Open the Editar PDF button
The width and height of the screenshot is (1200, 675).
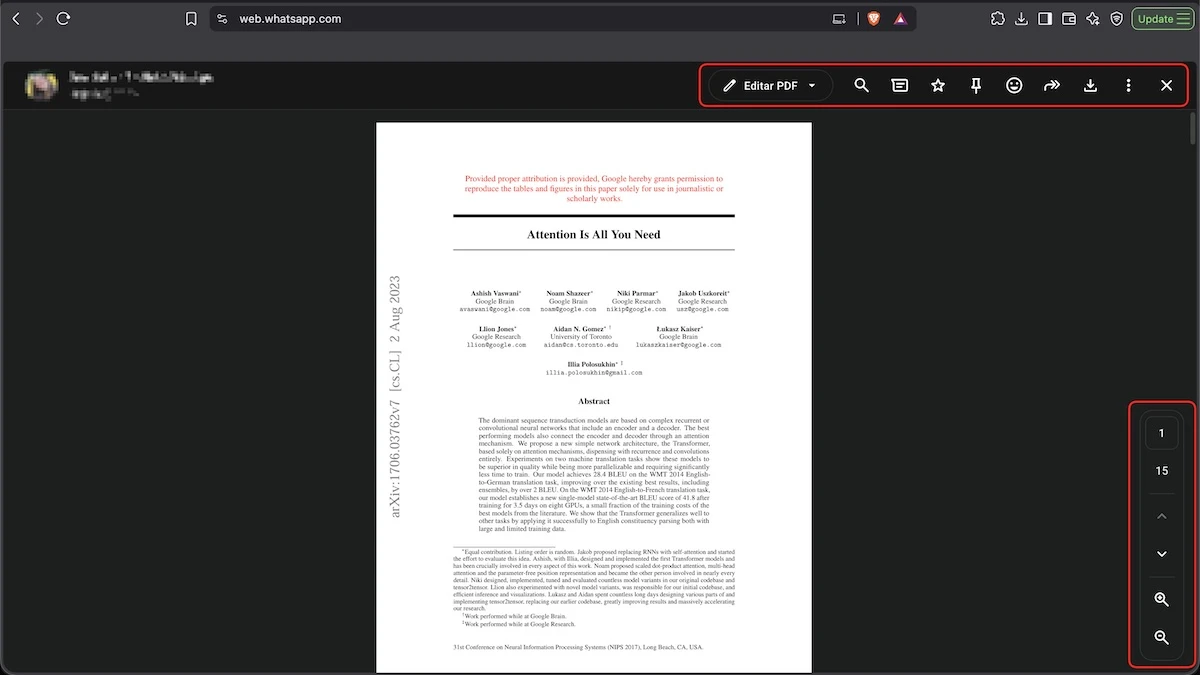tap(771, 86)
